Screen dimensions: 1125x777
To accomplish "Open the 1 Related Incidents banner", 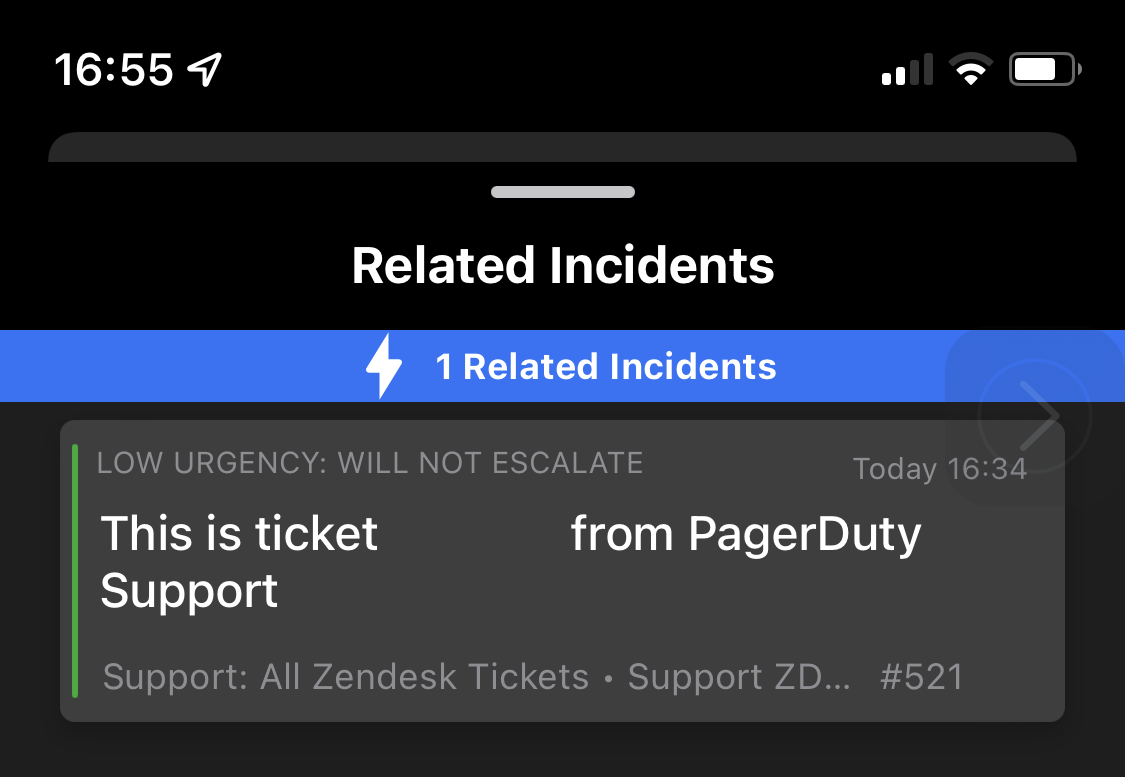I will click(562, 366).
